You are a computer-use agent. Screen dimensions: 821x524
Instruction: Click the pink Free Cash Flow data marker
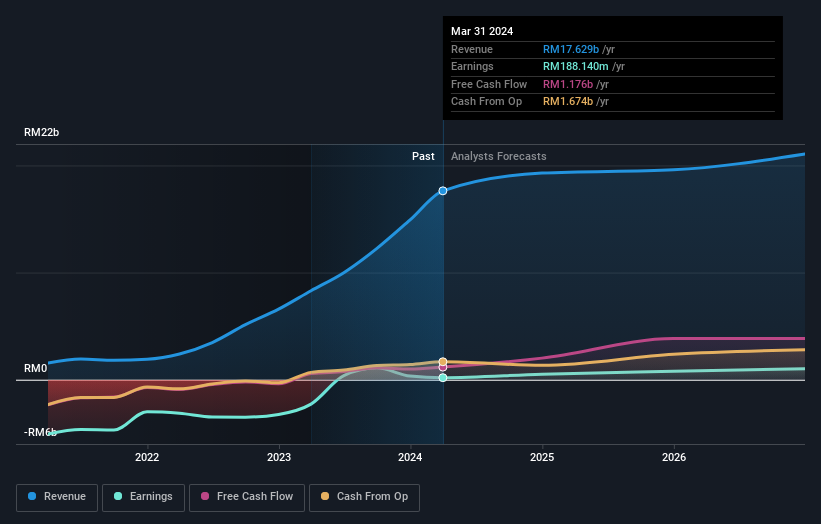(443, 367)
